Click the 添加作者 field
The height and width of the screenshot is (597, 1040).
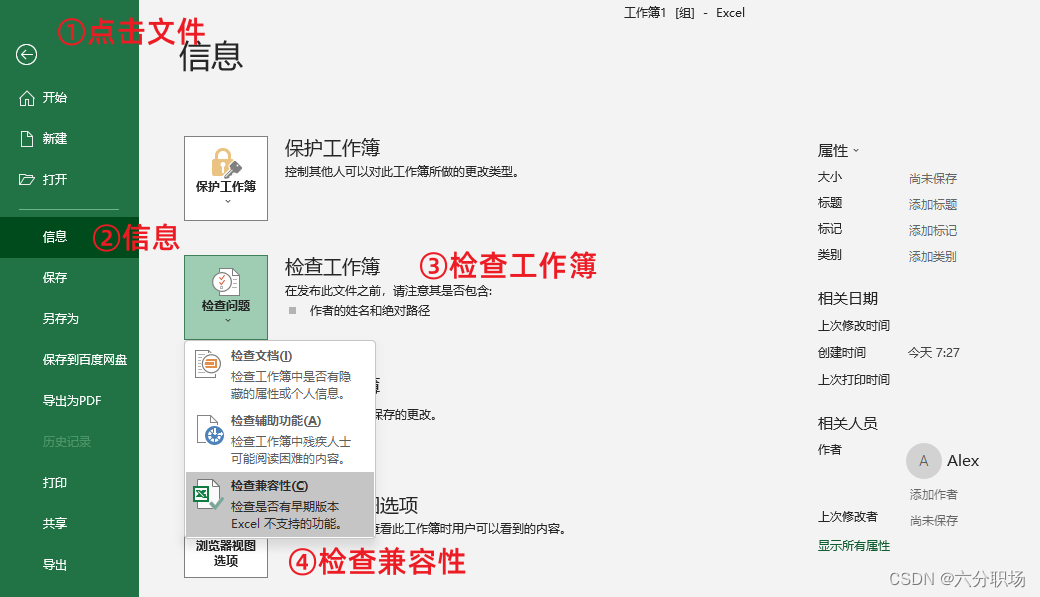(933, 495)
